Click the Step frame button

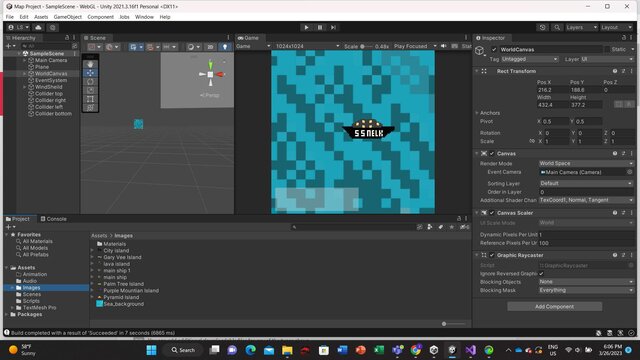[x=333, y=27]
